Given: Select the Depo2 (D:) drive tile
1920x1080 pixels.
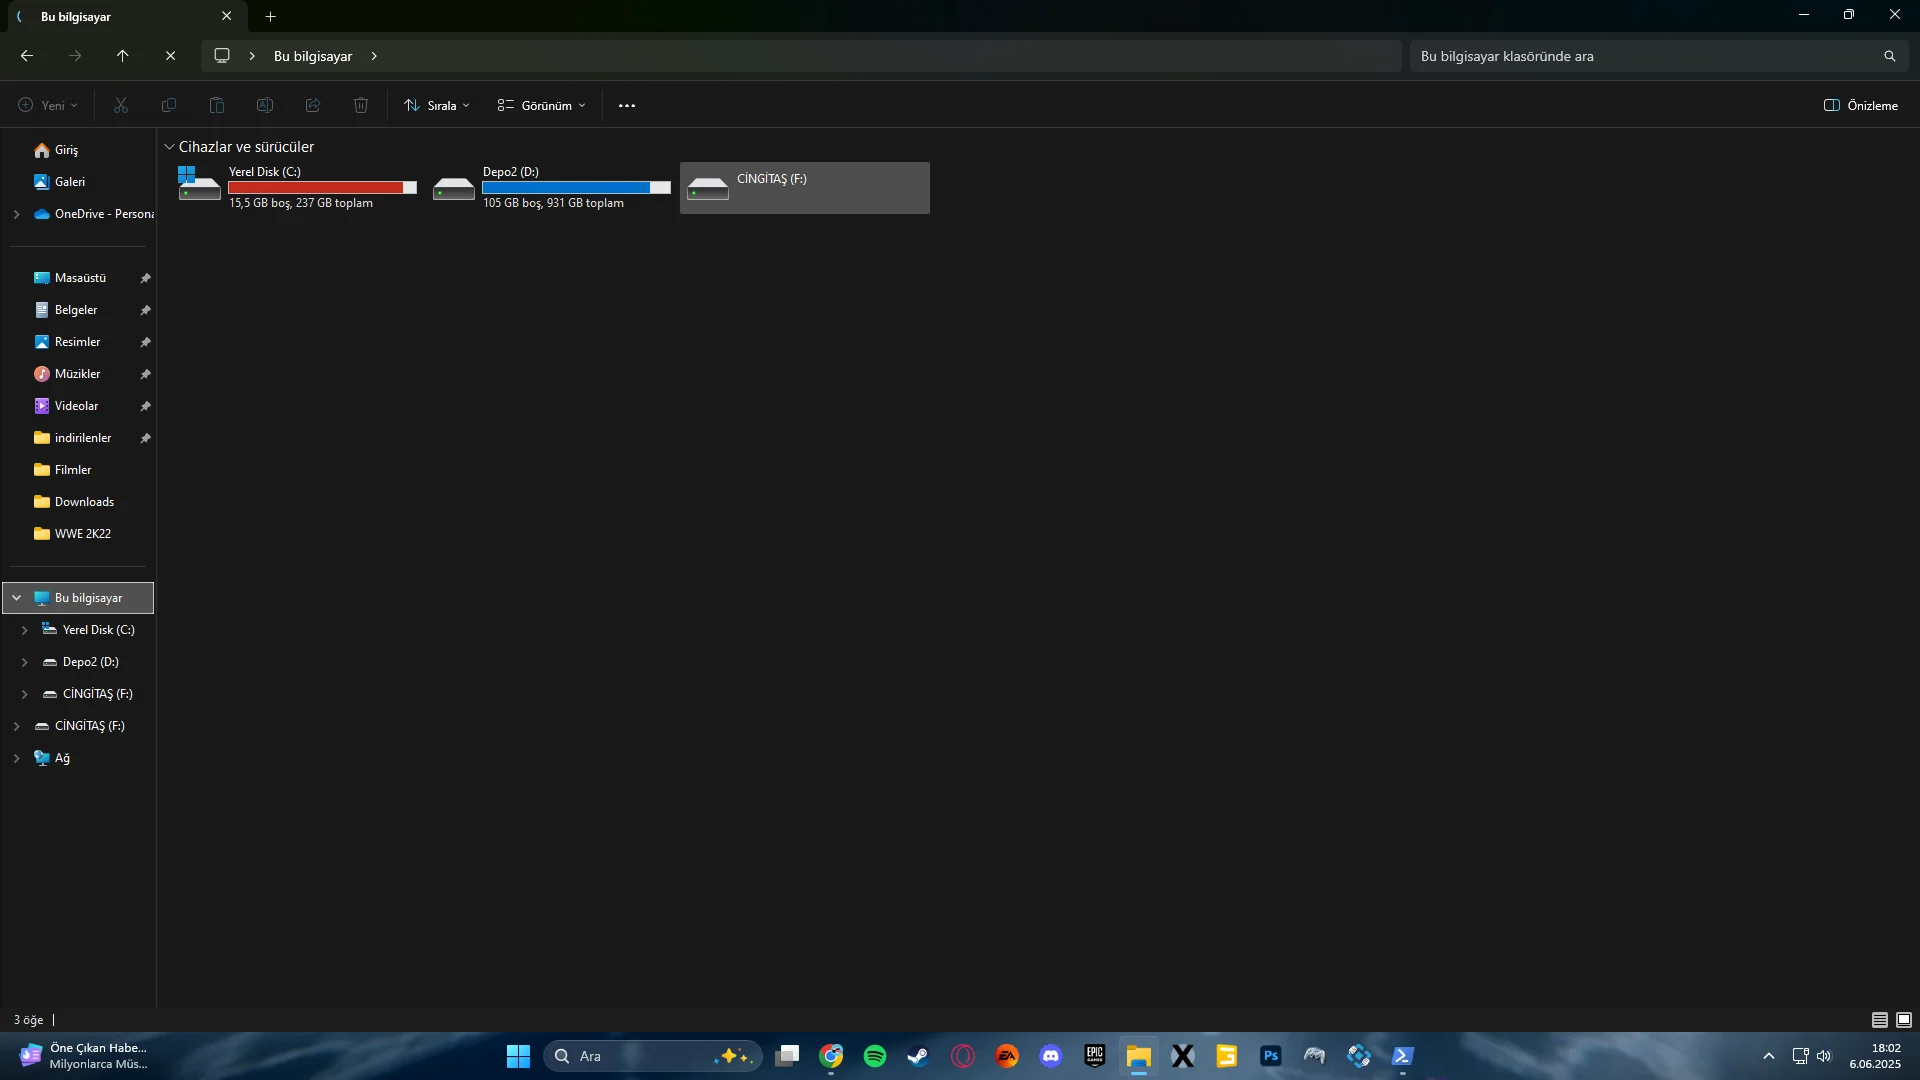Looking at the screenshot, I should click(552, 187).
